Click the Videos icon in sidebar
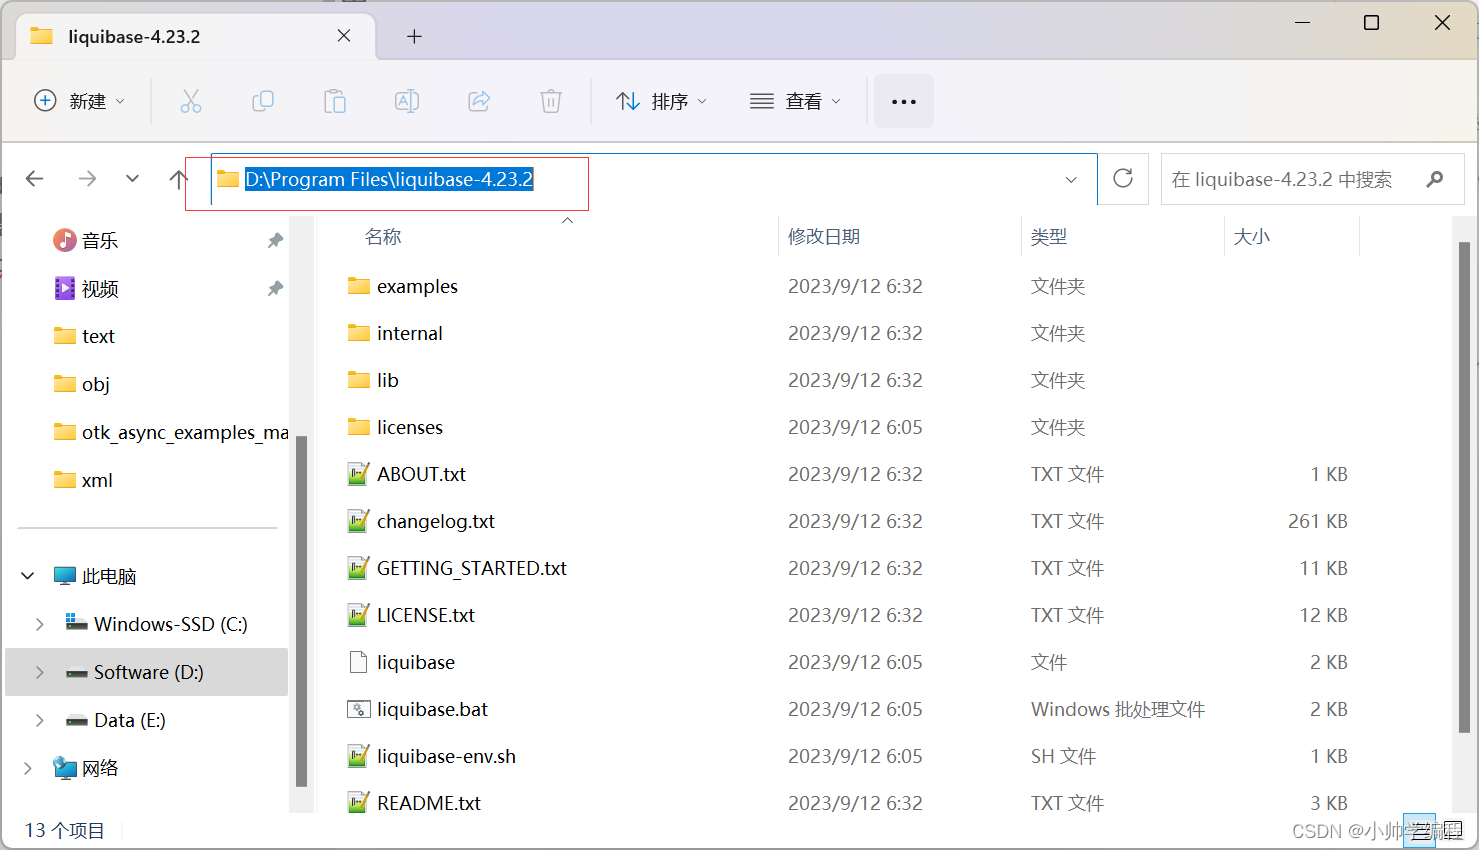 (65, 288)
